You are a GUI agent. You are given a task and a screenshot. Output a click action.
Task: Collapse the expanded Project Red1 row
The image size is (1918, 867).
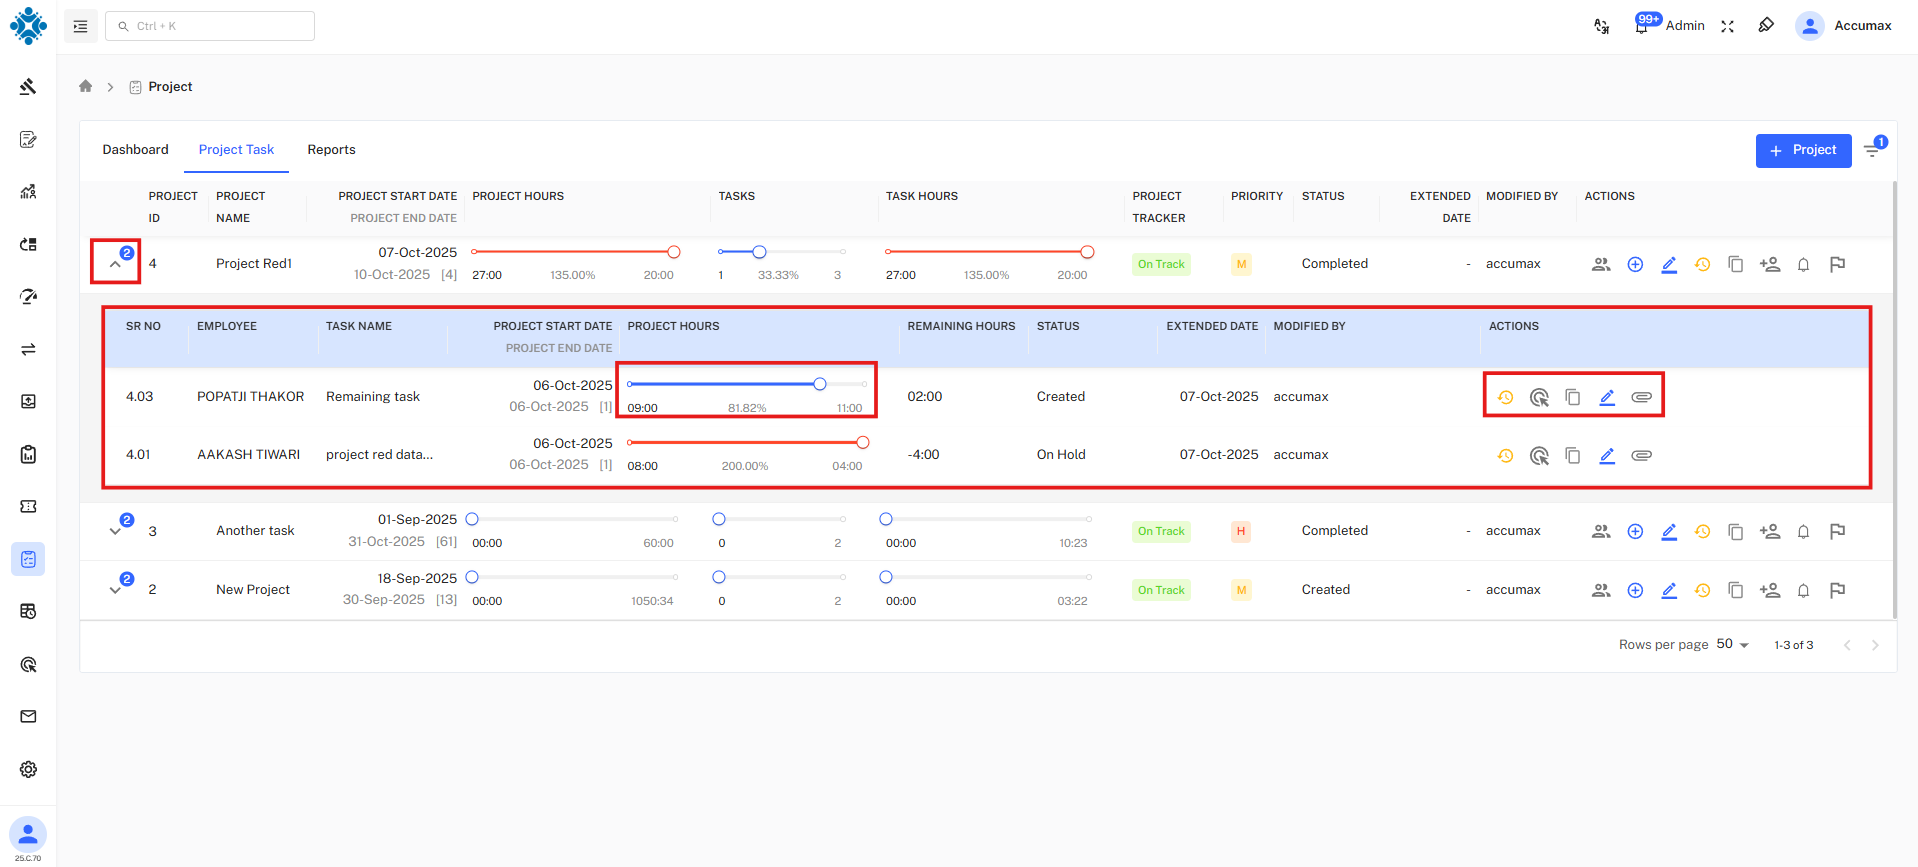115,265
